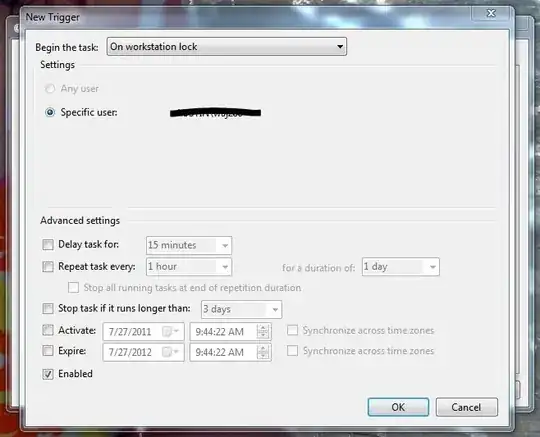
Task: Adjust the Activate time spinner
Action: click(x=263, y=332)
